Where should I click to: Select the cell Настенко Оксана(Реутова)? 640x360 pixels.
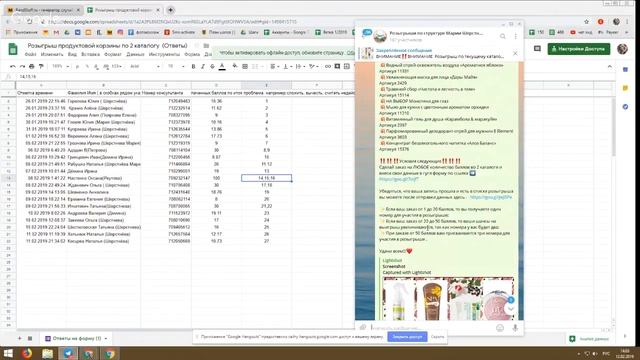click(103, 178)
